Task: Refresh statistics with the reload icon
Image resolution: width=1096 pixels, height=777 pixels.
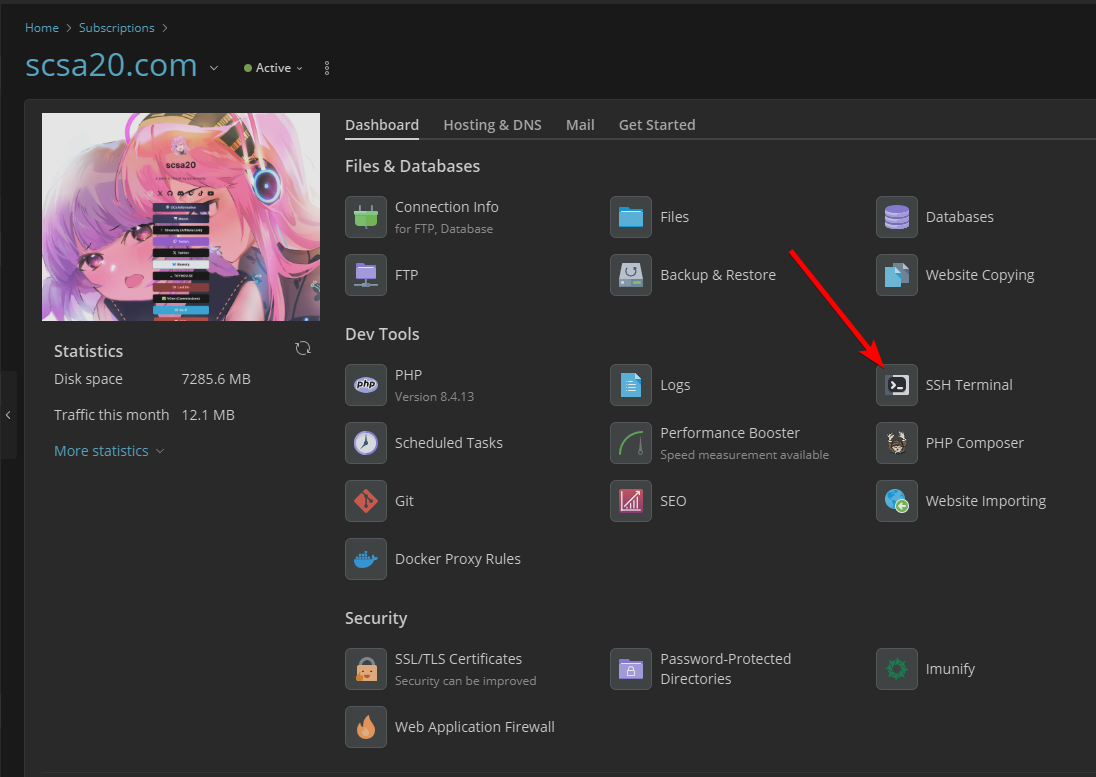Action: (x=303, y=348)
